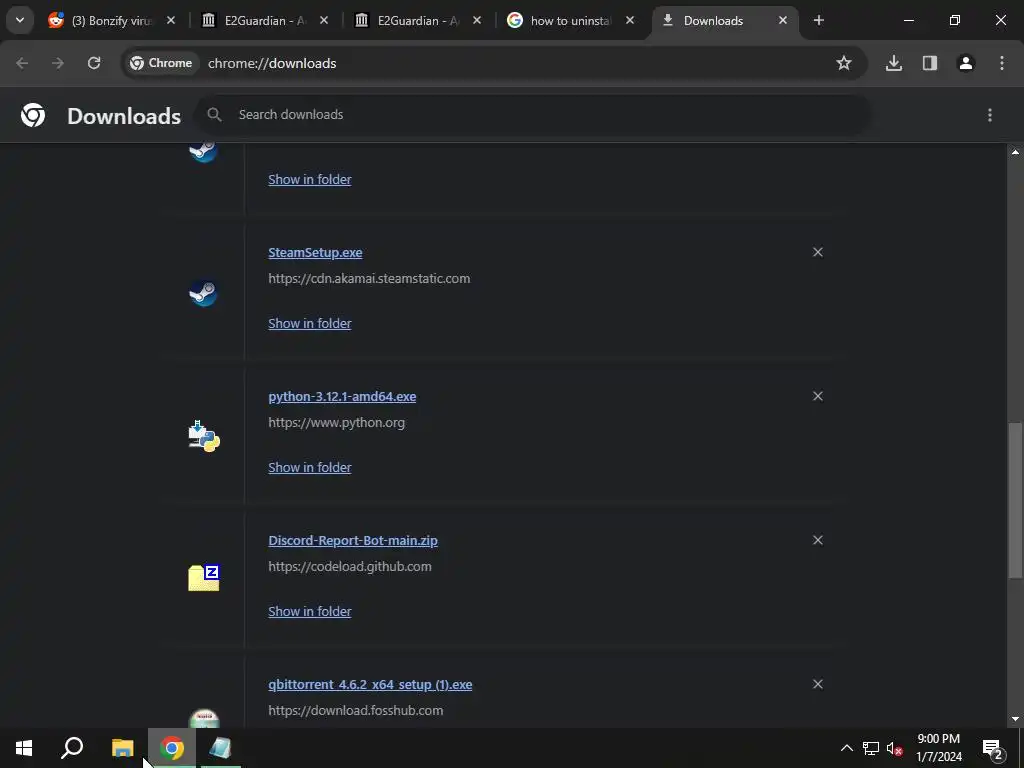Click the https://www.python.org source text
Image resolution: width=1024 pixels, height=768 pixels.
336,423
